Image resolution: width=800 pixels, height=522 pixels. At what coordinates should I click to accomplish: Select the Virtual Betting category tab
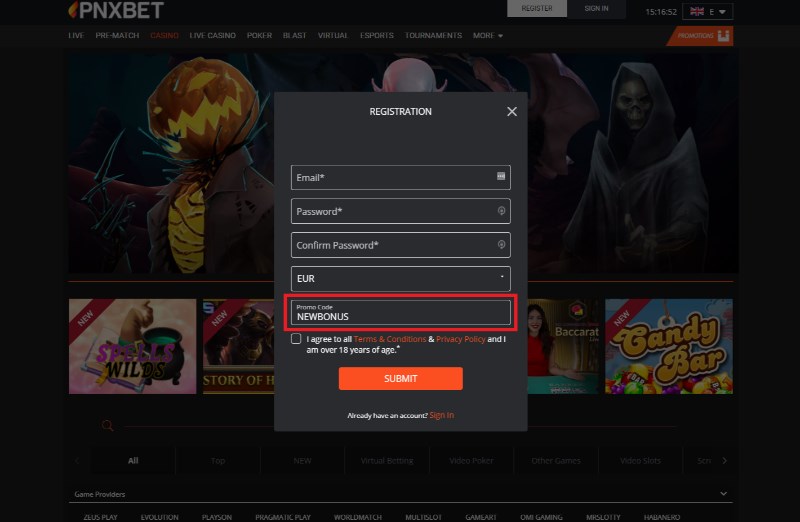(x=387, y=460)
